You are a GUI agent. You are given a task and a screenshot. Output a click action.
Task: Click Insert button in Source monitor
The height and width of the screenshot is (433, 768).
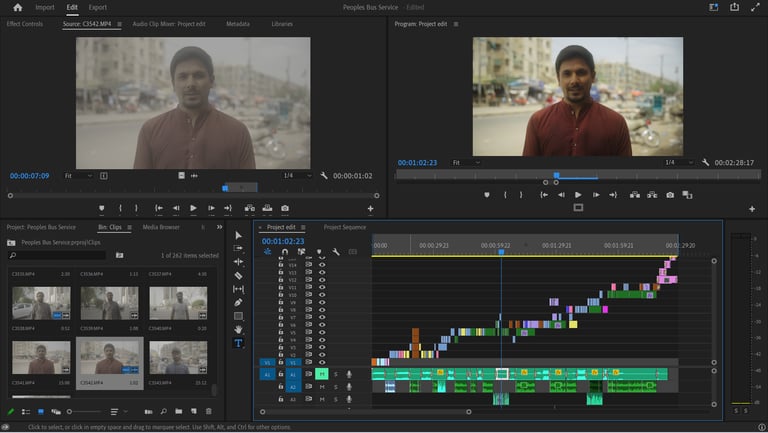(249, 208)
